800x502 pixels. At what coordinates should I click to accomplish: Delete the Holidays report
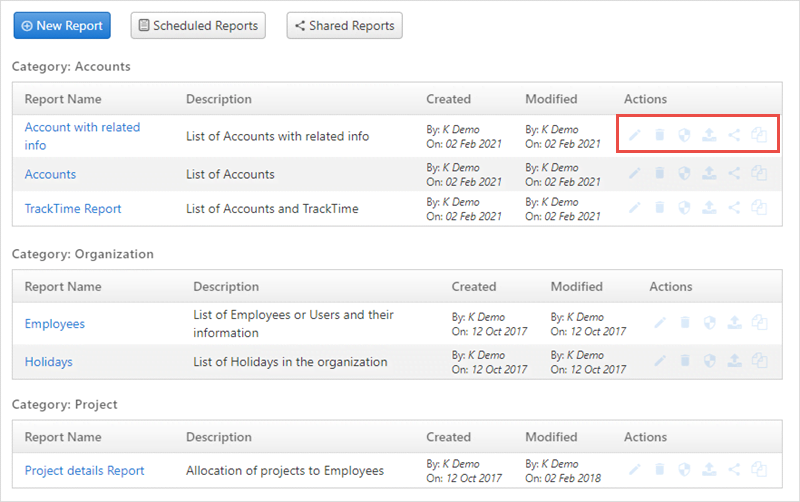(x=685, y=361)
